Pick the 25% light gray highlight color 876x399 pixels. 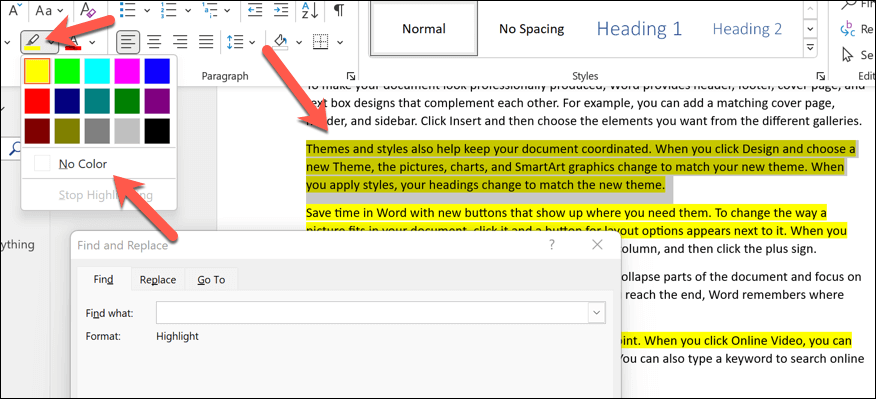tap(127, 131)
